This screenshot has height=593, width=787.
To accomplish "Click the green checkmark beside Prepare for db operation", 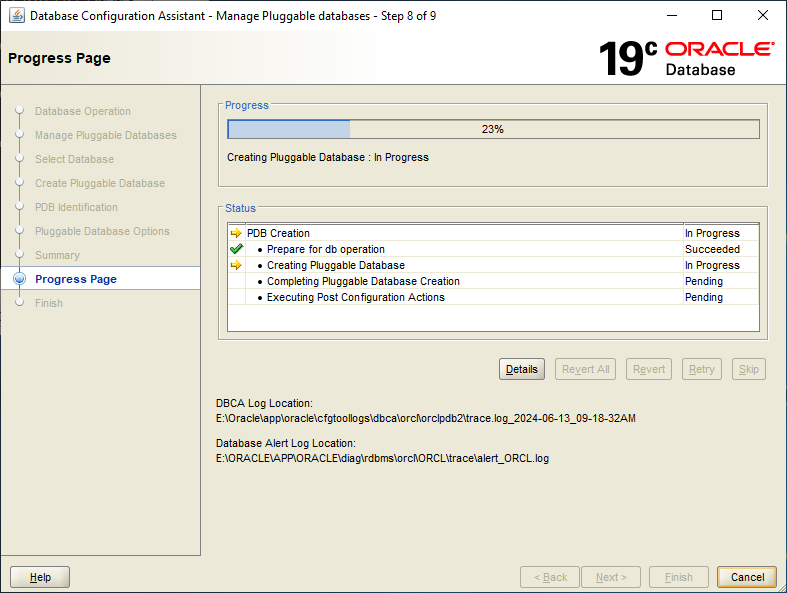I will click(x=236, y=249).
